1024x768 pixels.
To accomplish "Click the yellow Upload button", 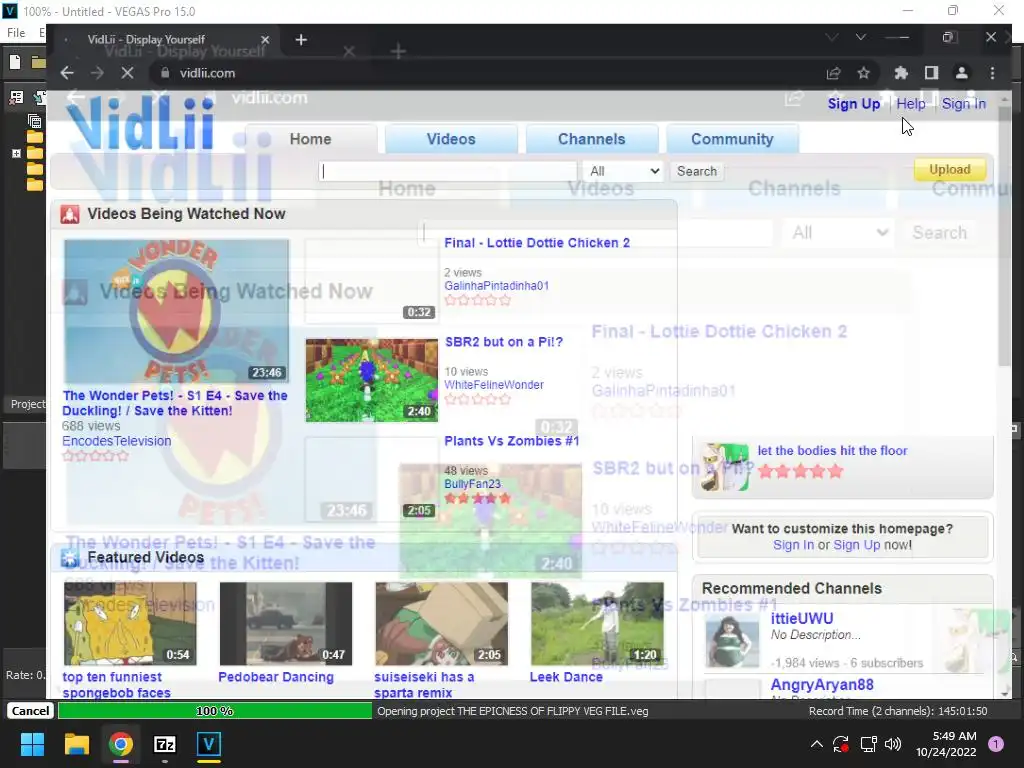I will 950,170.
